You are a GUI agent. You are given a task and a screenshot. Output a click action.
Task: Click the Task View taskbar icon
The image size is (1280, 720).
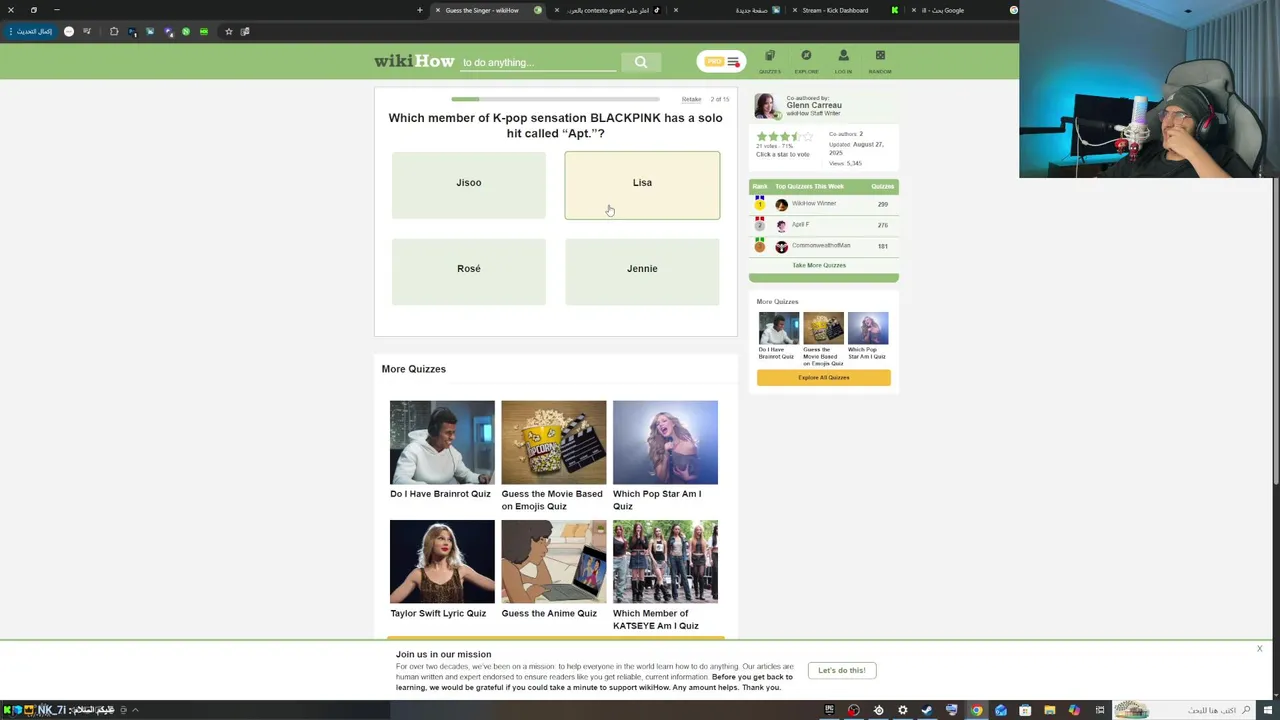click(1100, 710)
